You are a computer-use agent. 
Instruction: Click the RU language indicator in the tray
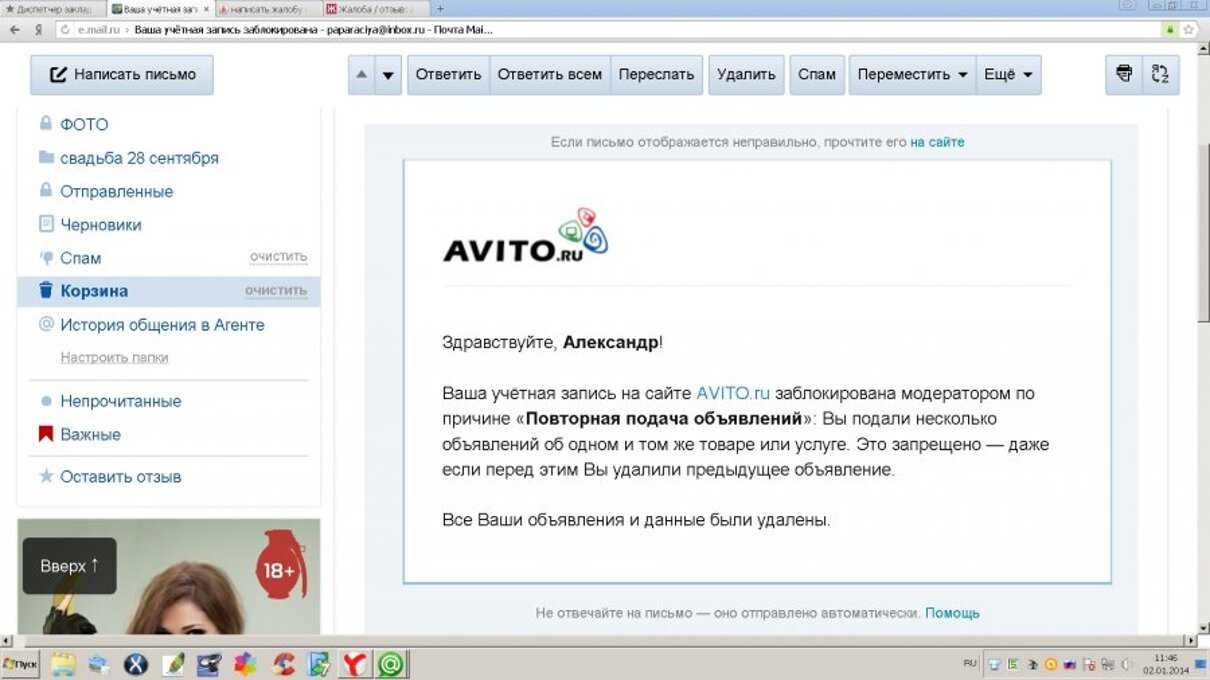click(970, 663)
